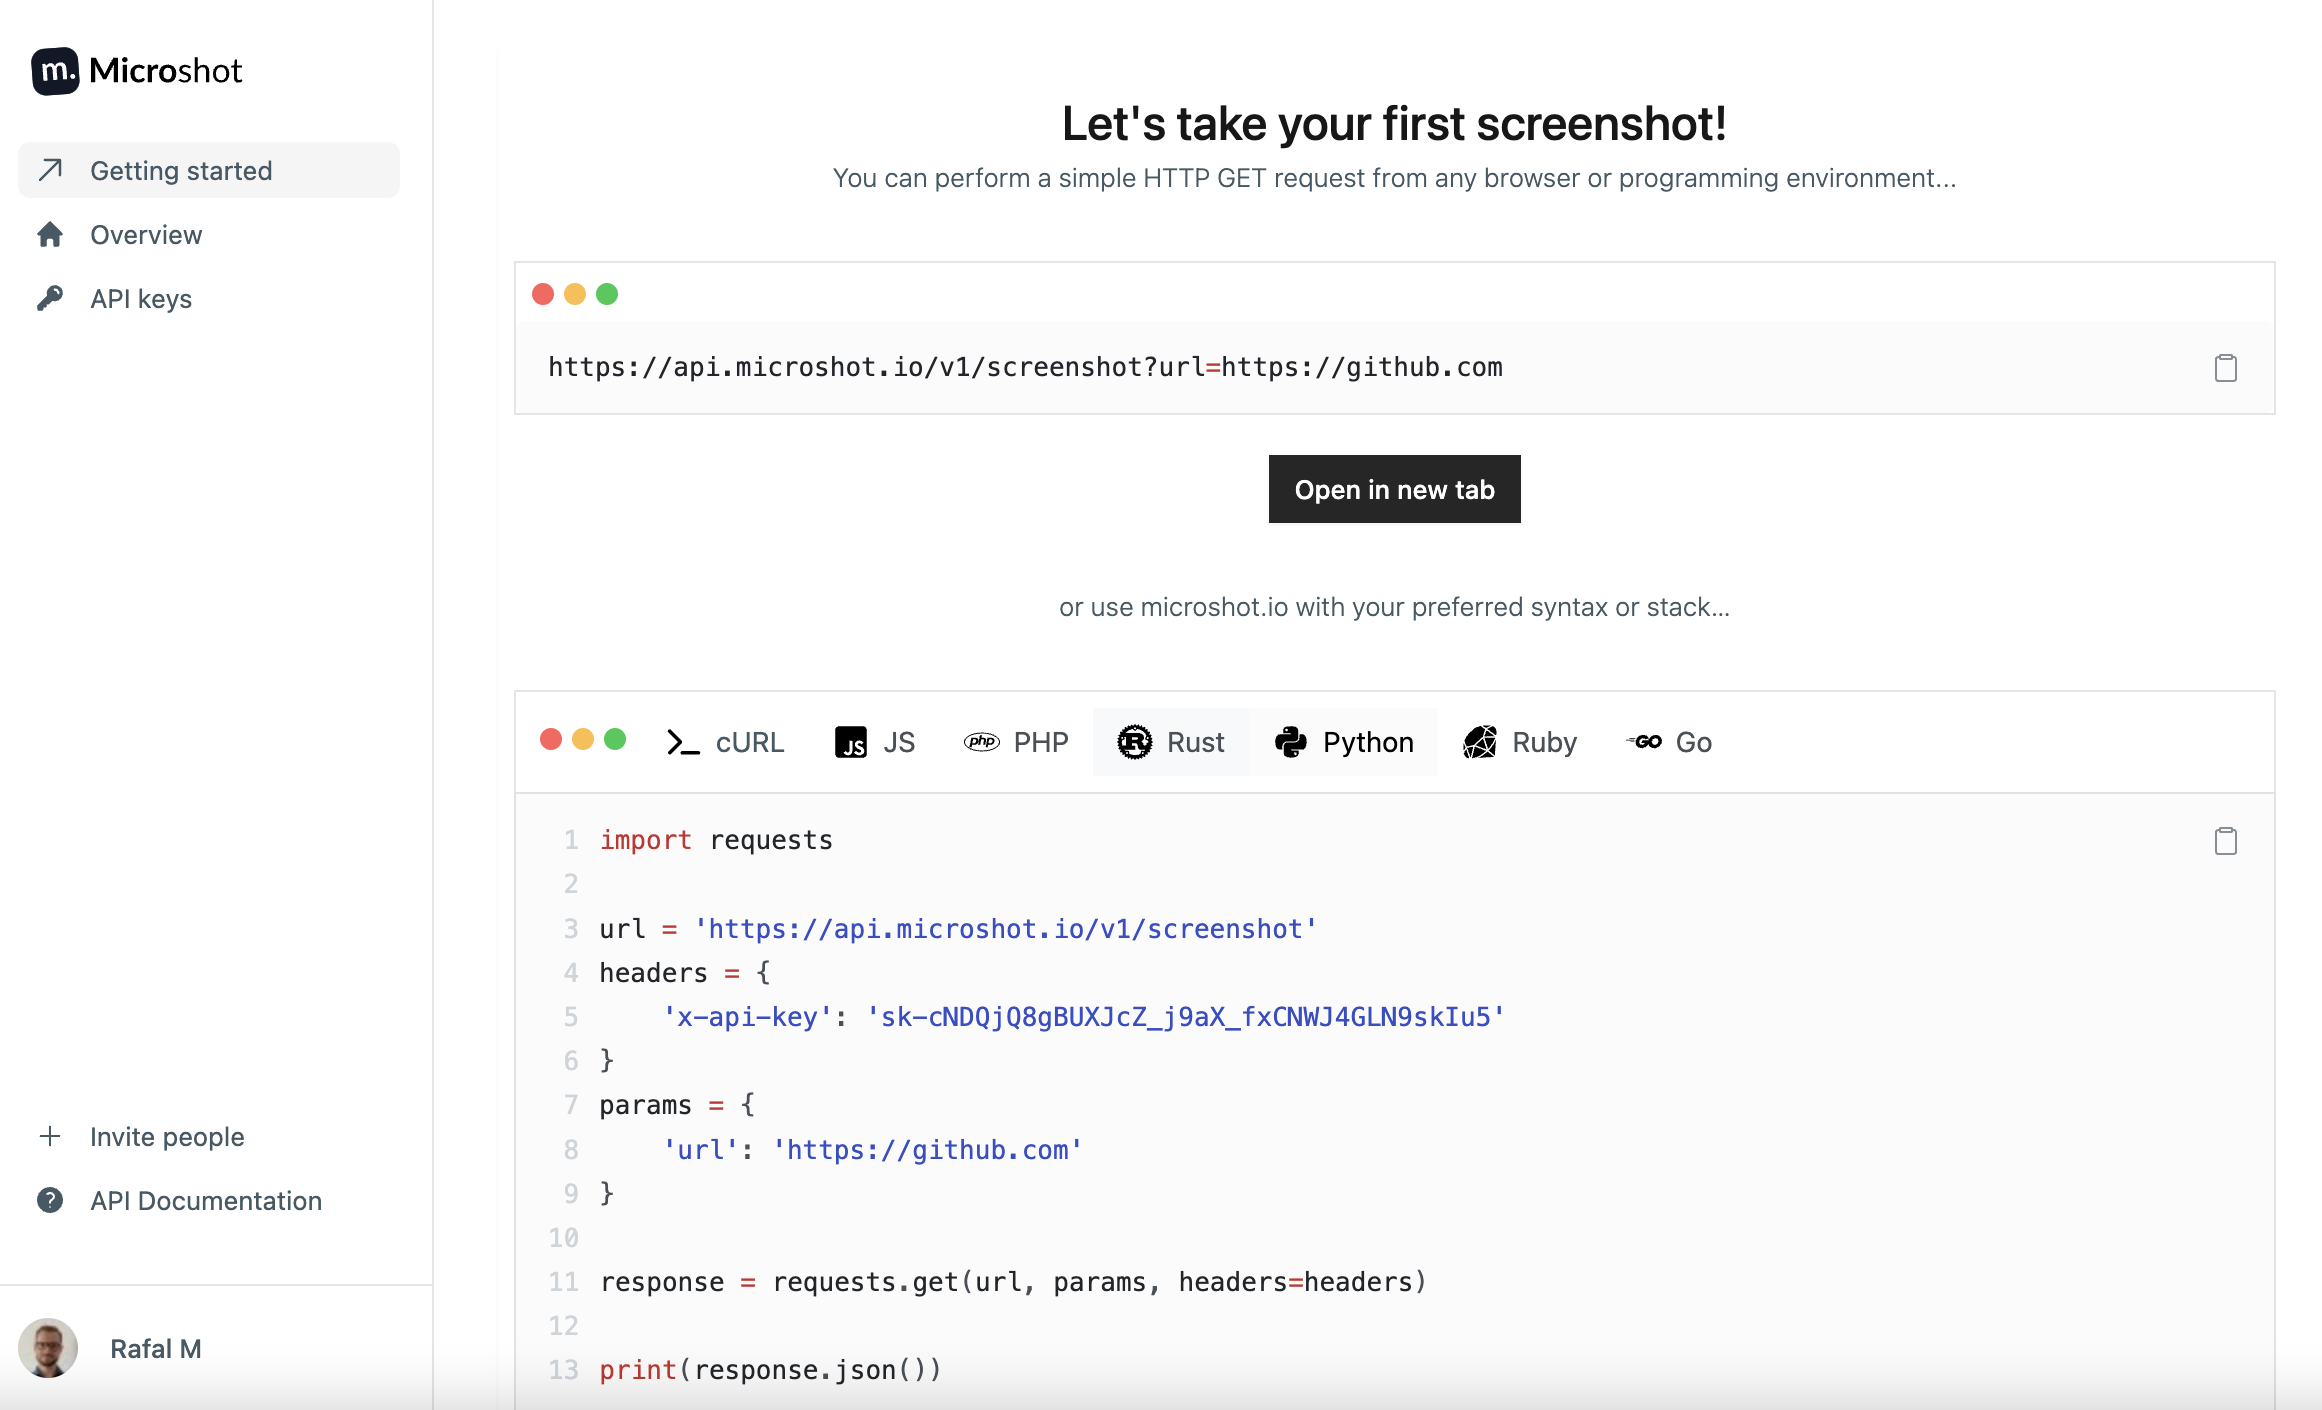Switch to the Rust tab
Viewport: 2322px width, 1410px height.
click(x=1171, y=742)
